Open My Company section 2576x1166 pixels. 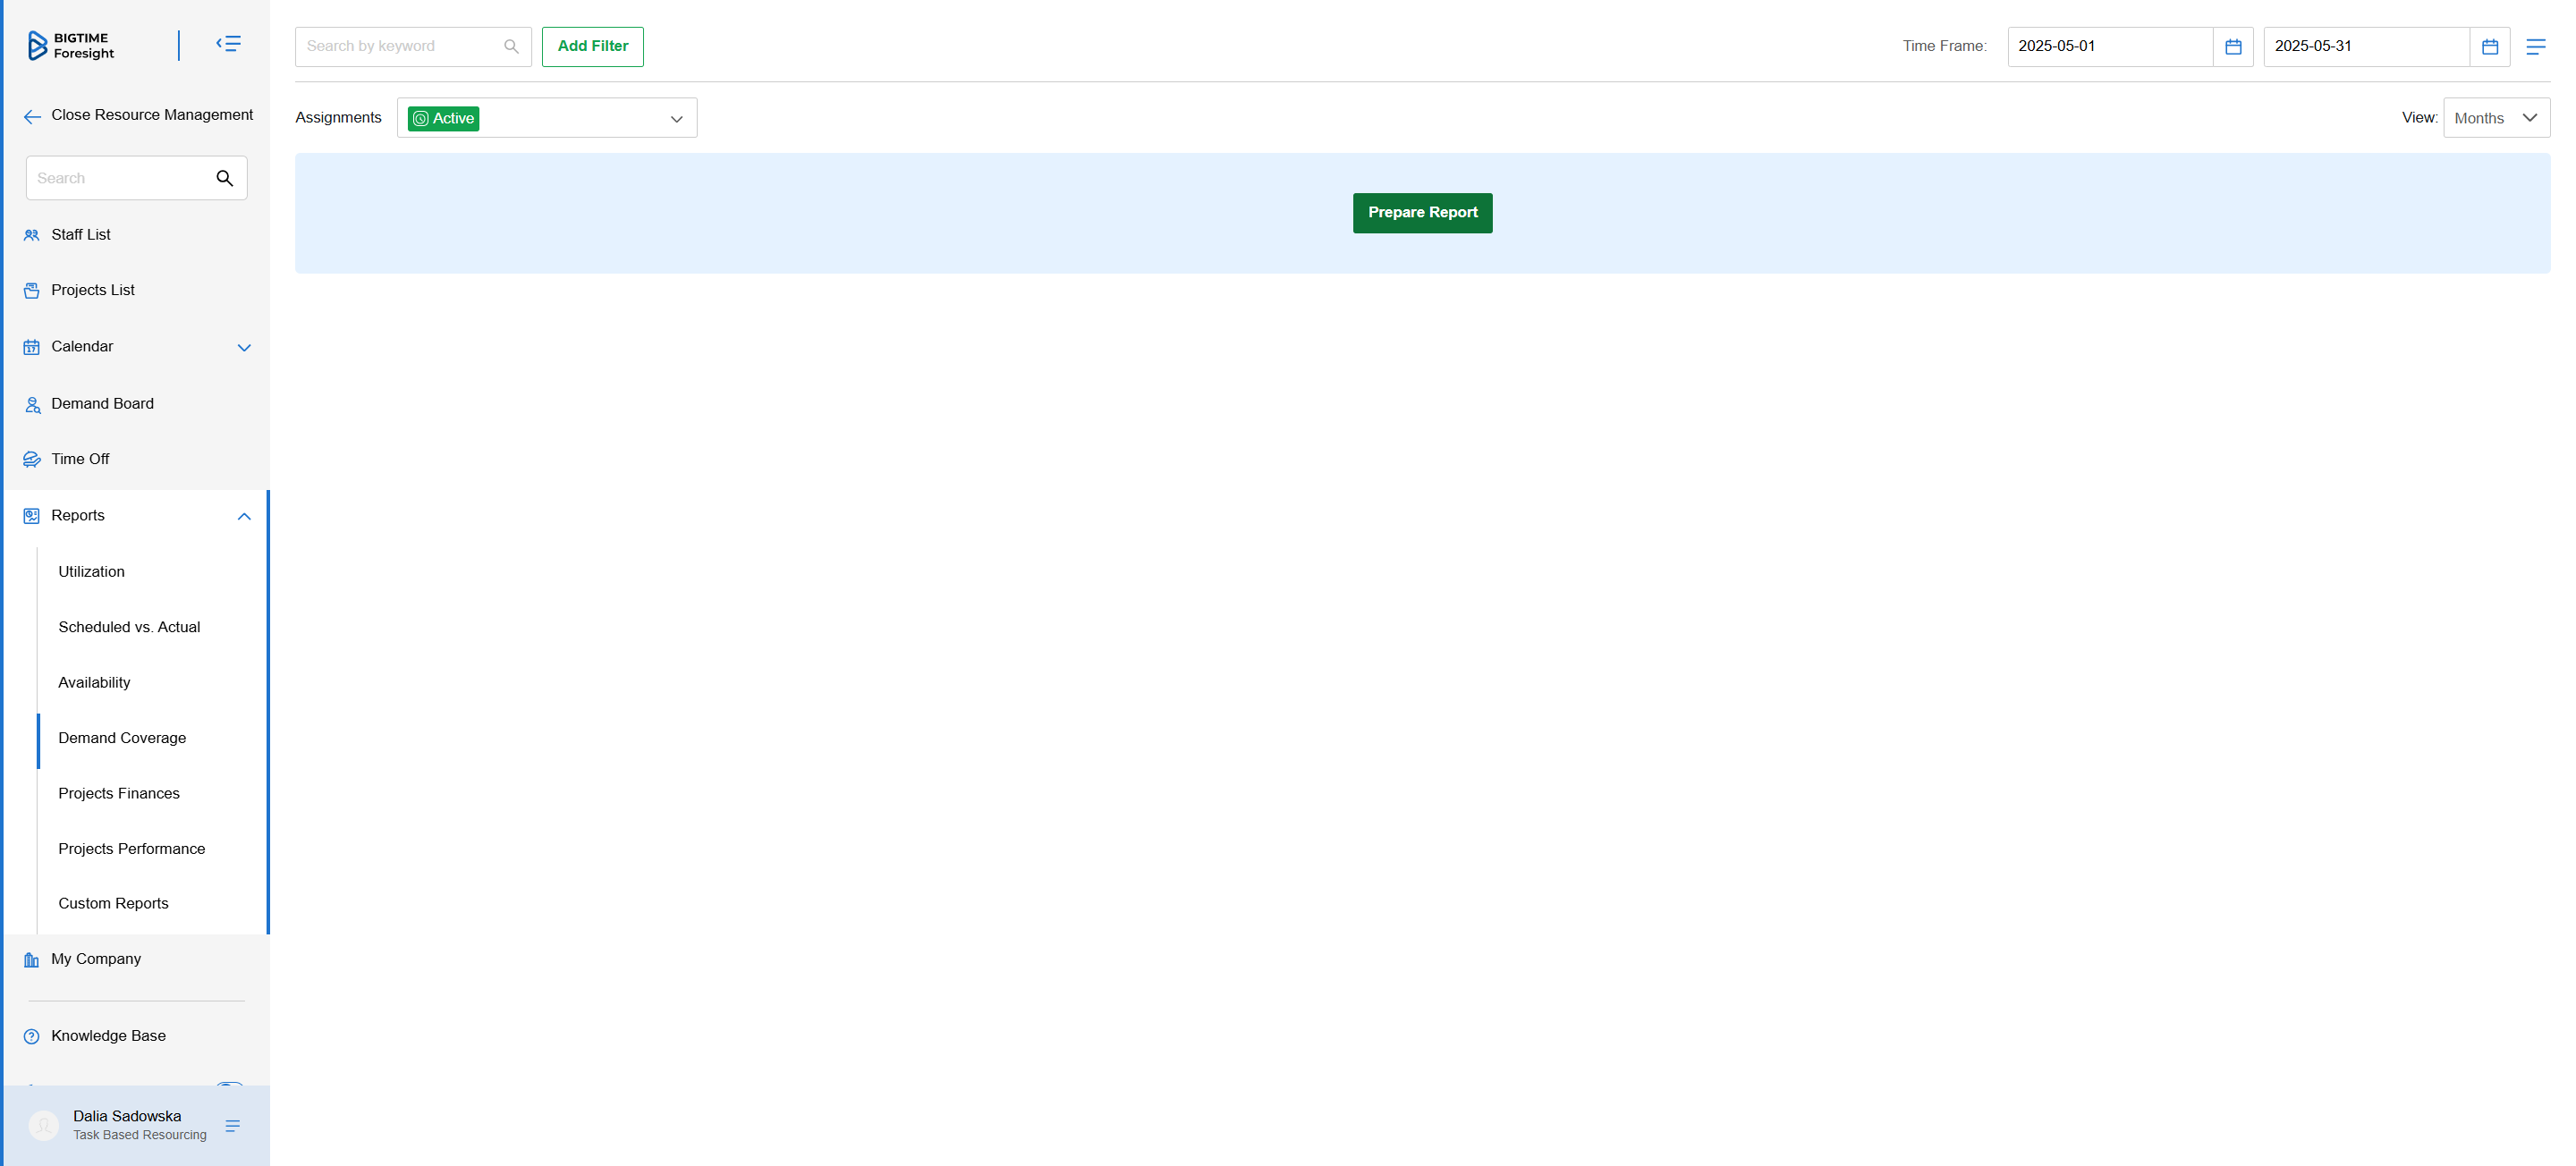pos(96,959)
